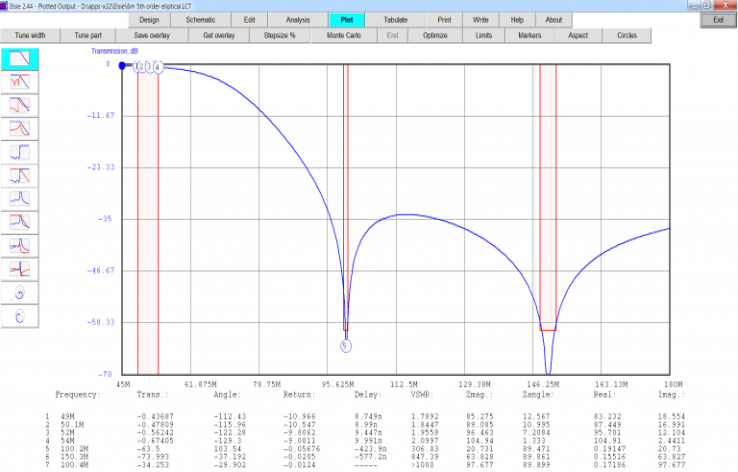Open the Analysis tab

point(298,20)
